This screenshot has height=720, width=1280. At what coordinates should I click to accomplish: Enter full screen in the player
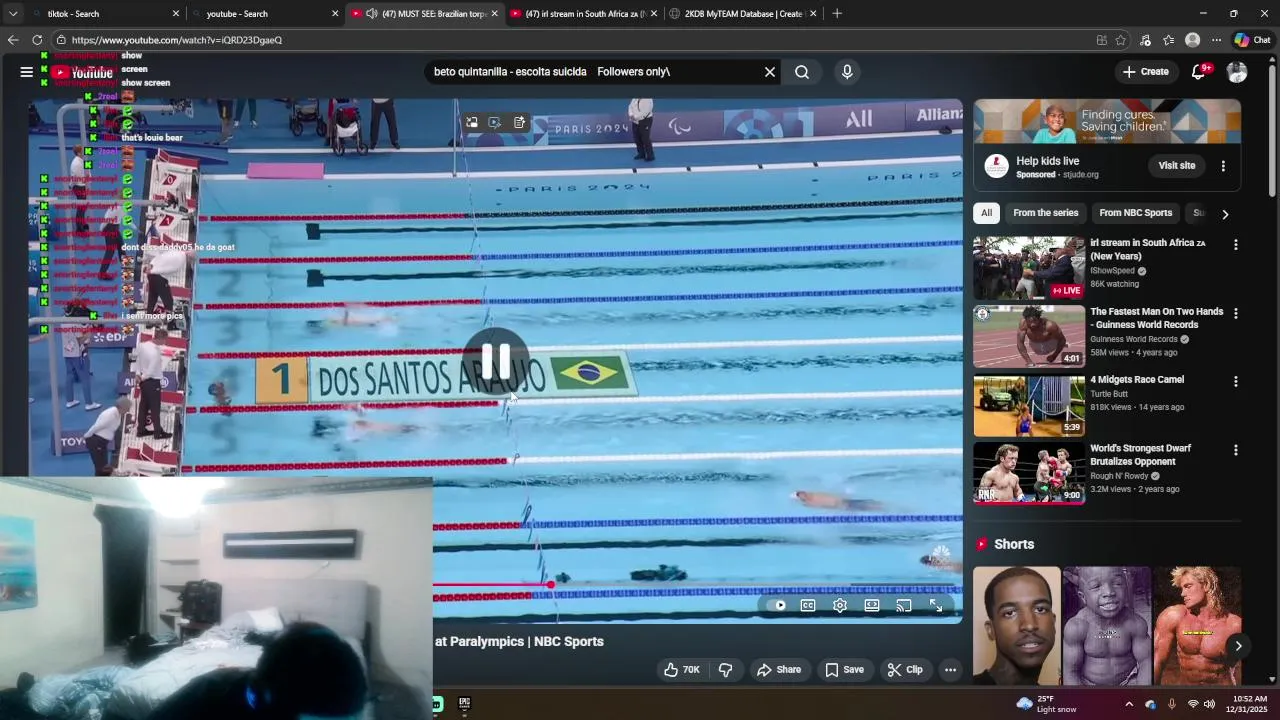(x=936, y=605)
